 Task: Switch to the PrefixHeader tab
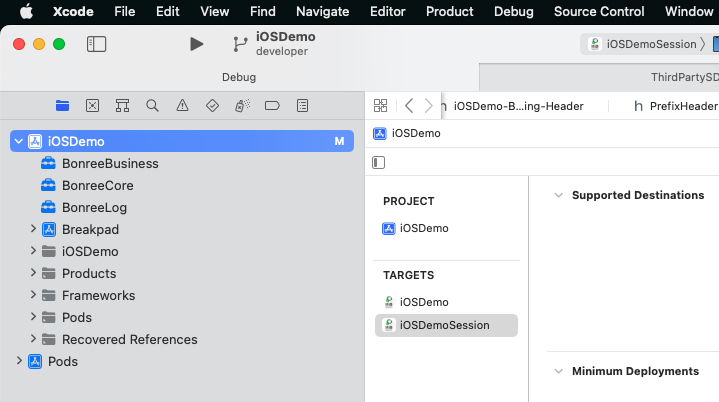(x=675, y=105)
